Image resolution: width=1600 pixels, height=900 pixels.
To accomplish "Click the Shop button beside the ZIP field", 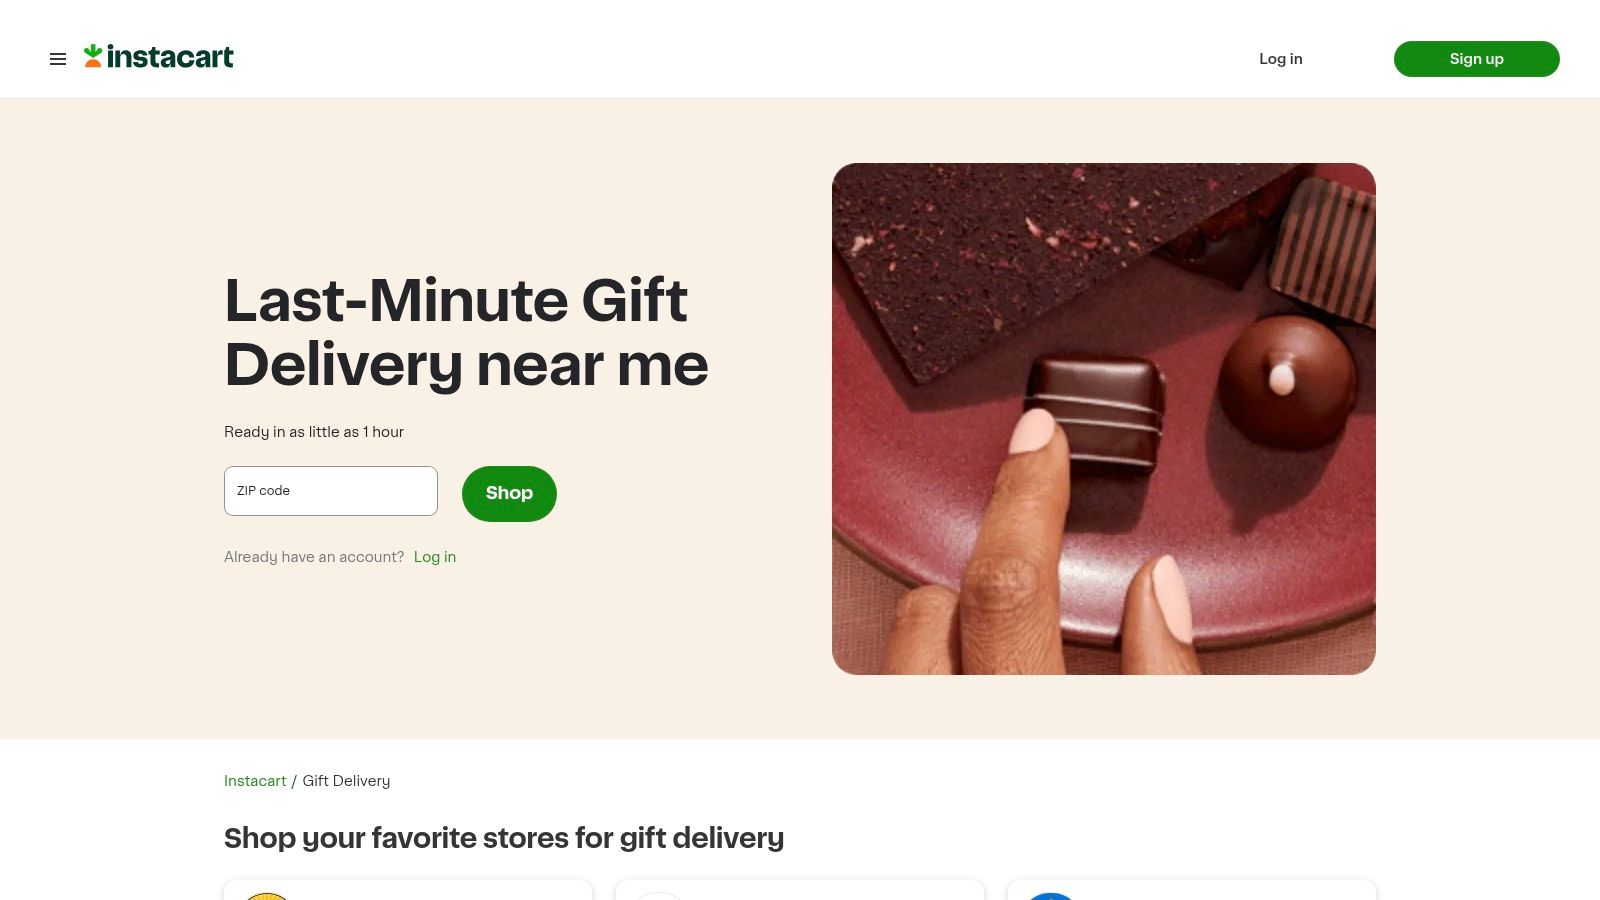I will click(509, 493).
